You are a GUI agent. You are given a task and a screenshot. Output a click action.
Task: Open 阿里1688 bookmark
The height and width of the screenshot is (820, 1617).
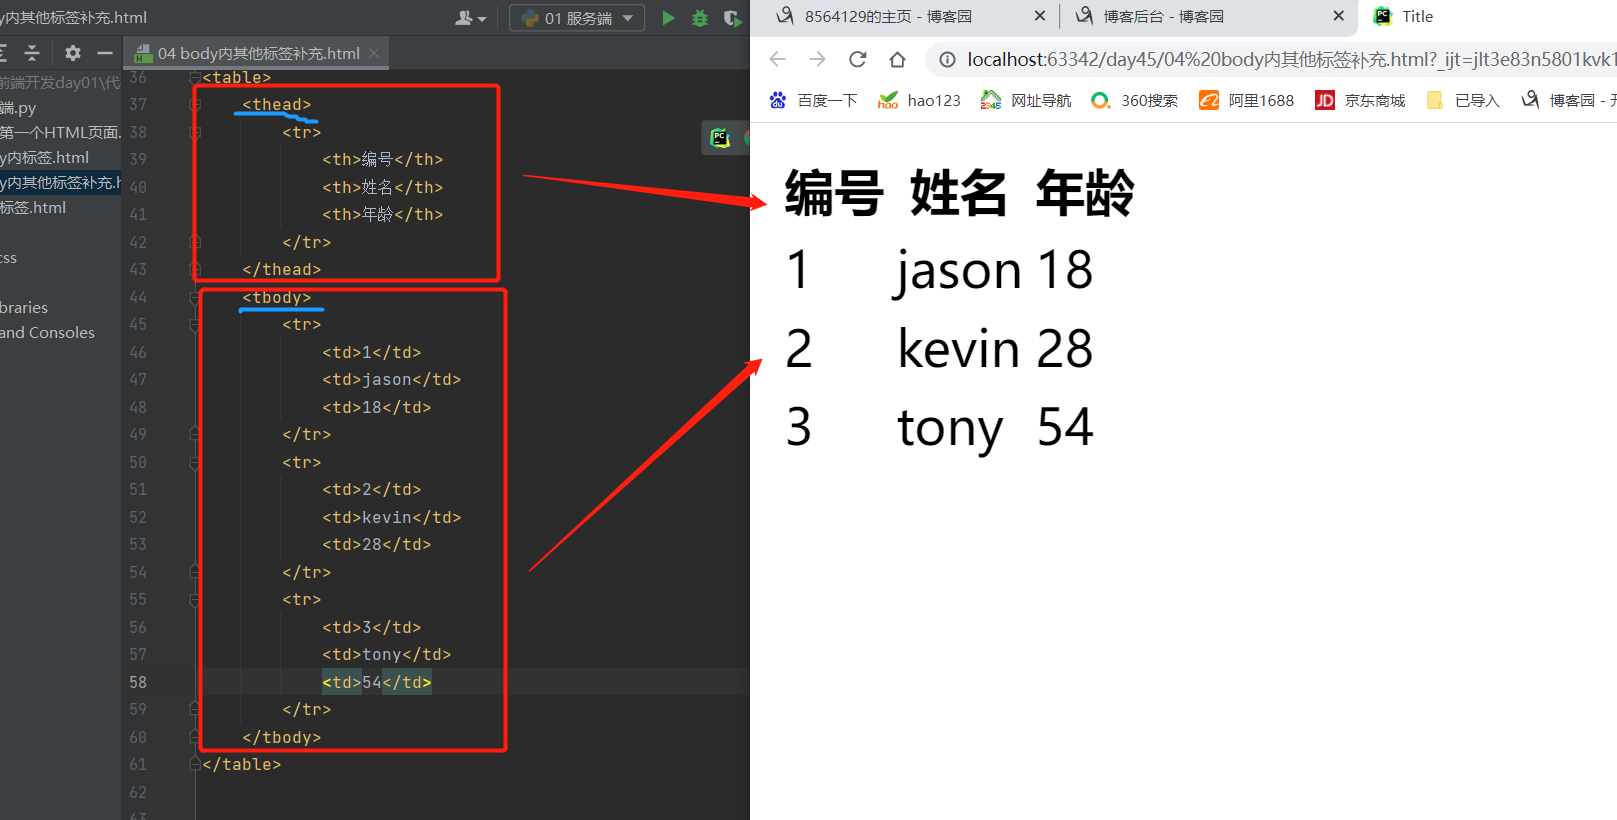click(1247, 100)
